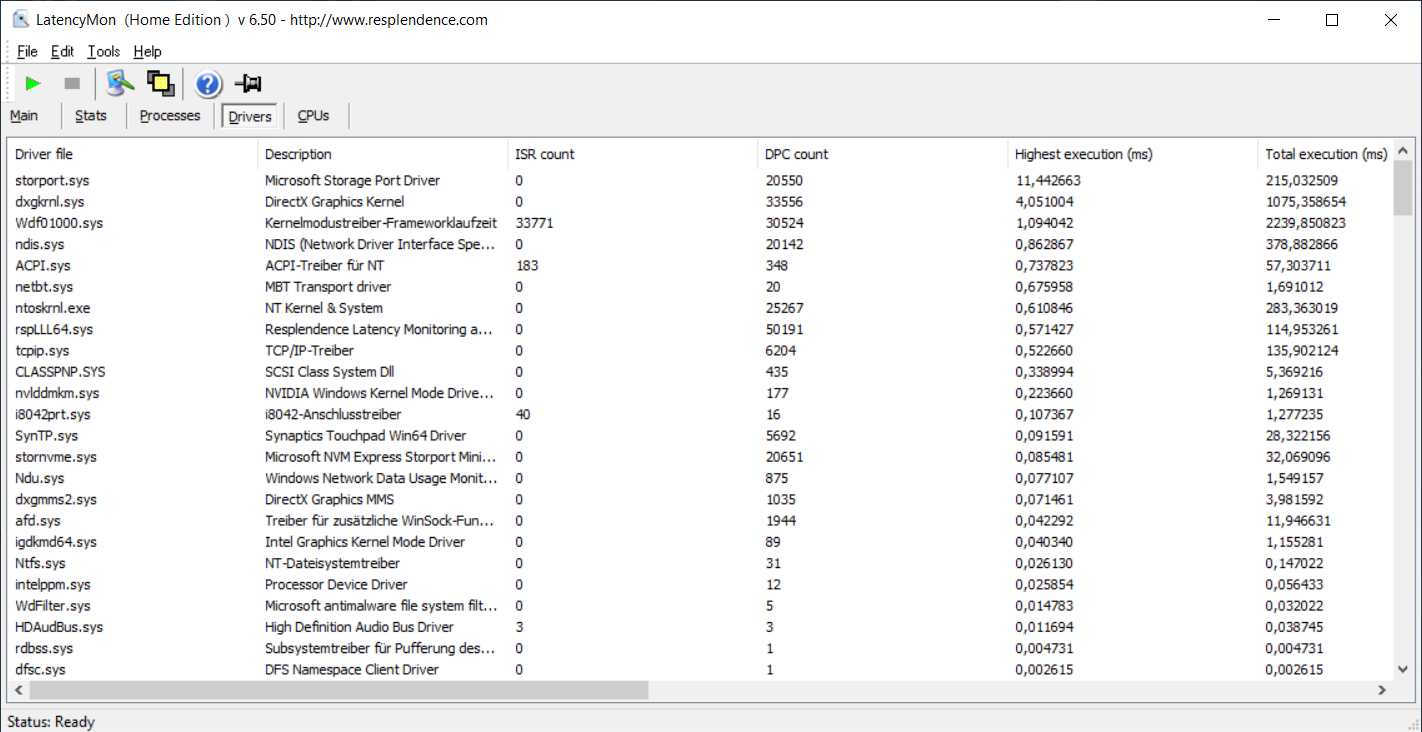Start the latency monitor with the green play icon

(33, 84)
